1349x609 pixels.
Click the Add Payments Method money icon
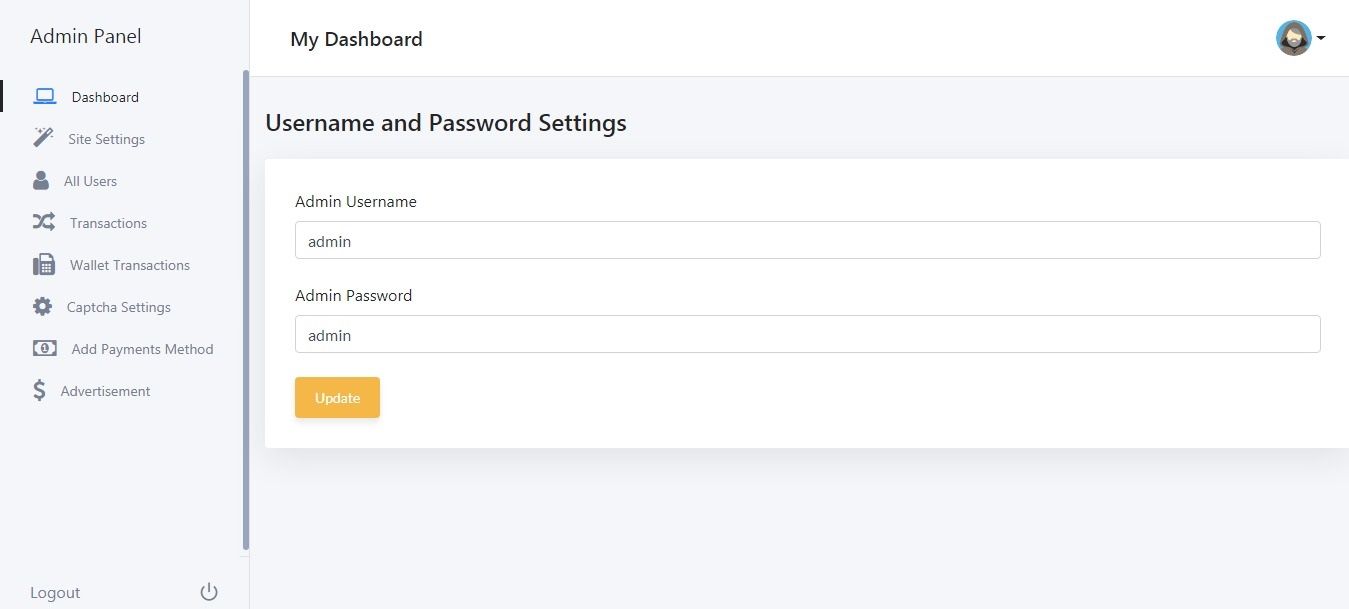click(x=45, y=348)
